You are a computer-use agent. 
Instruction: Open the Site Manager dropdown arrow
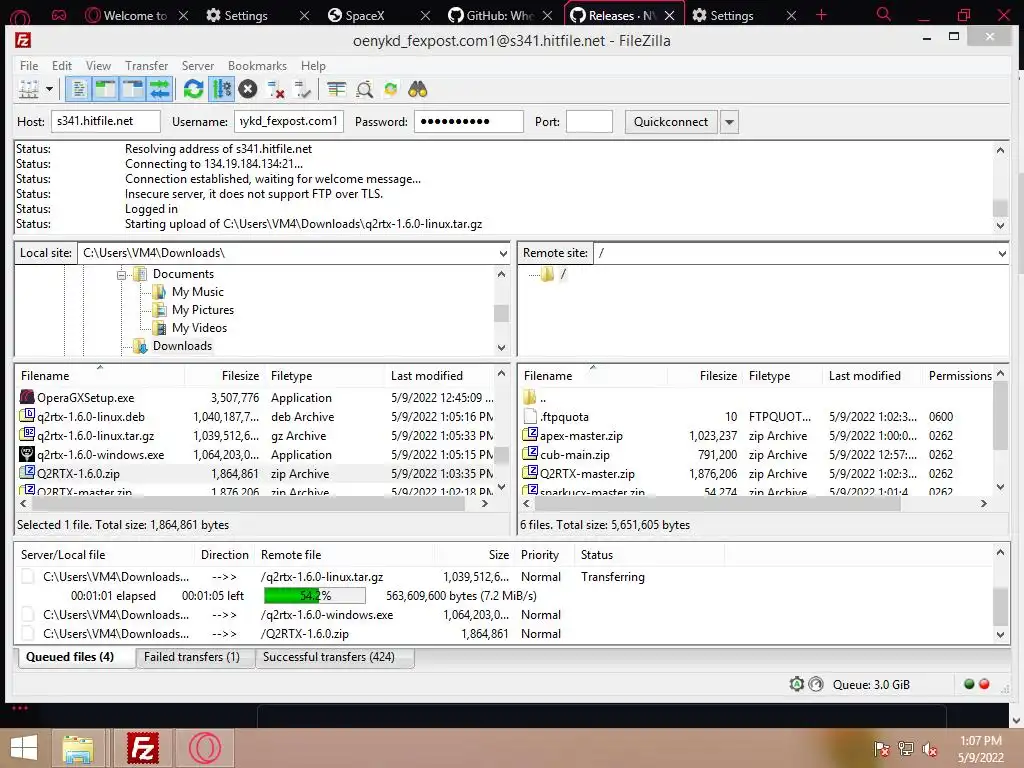point(49,89)
